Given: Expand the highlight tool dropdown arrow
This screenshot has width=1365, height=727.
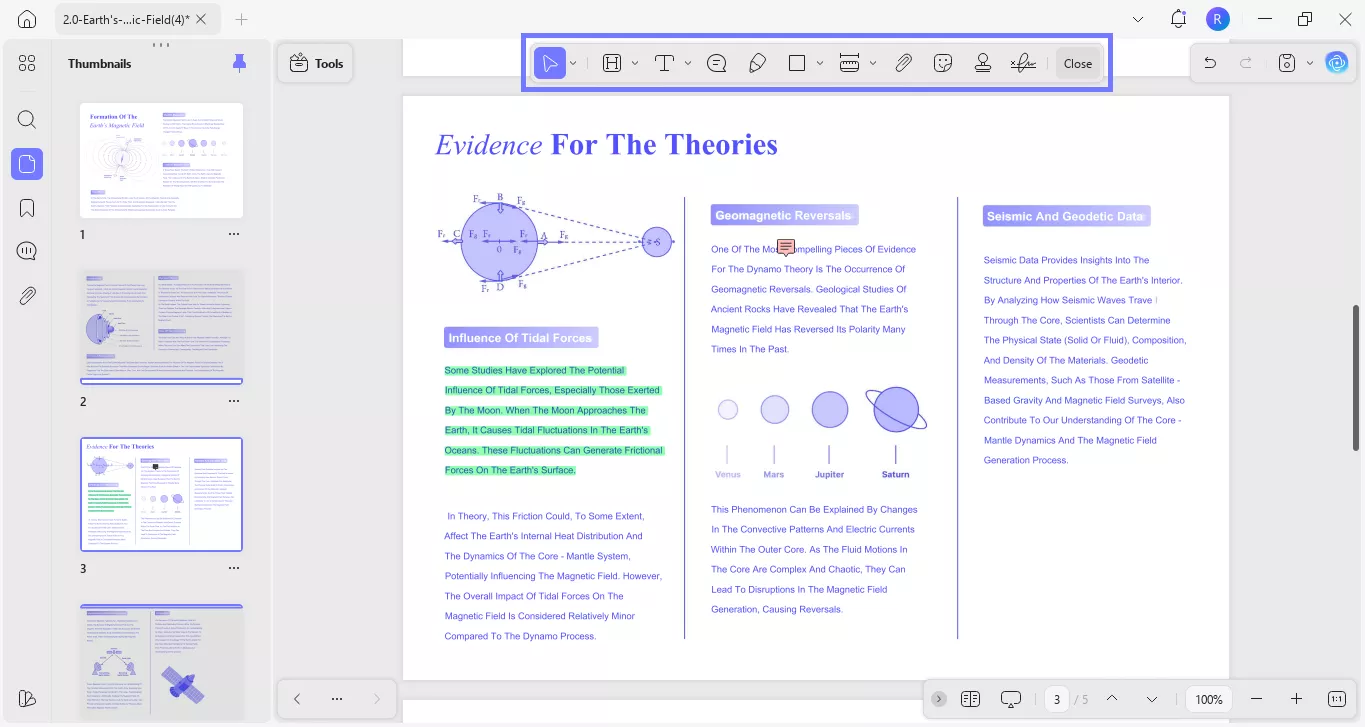Looking at the screenshot, I should (635, 63).
